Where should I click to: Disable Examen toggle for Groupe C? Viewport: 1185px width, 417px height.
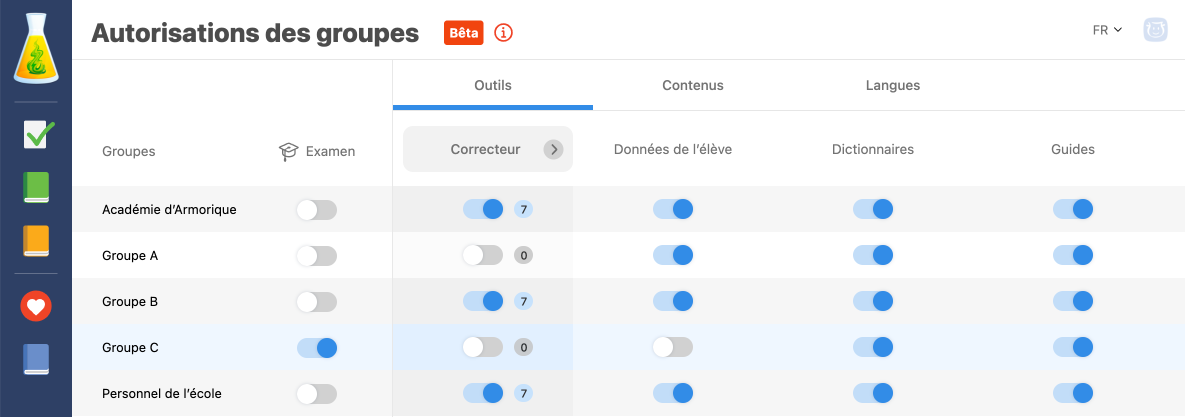317,348
